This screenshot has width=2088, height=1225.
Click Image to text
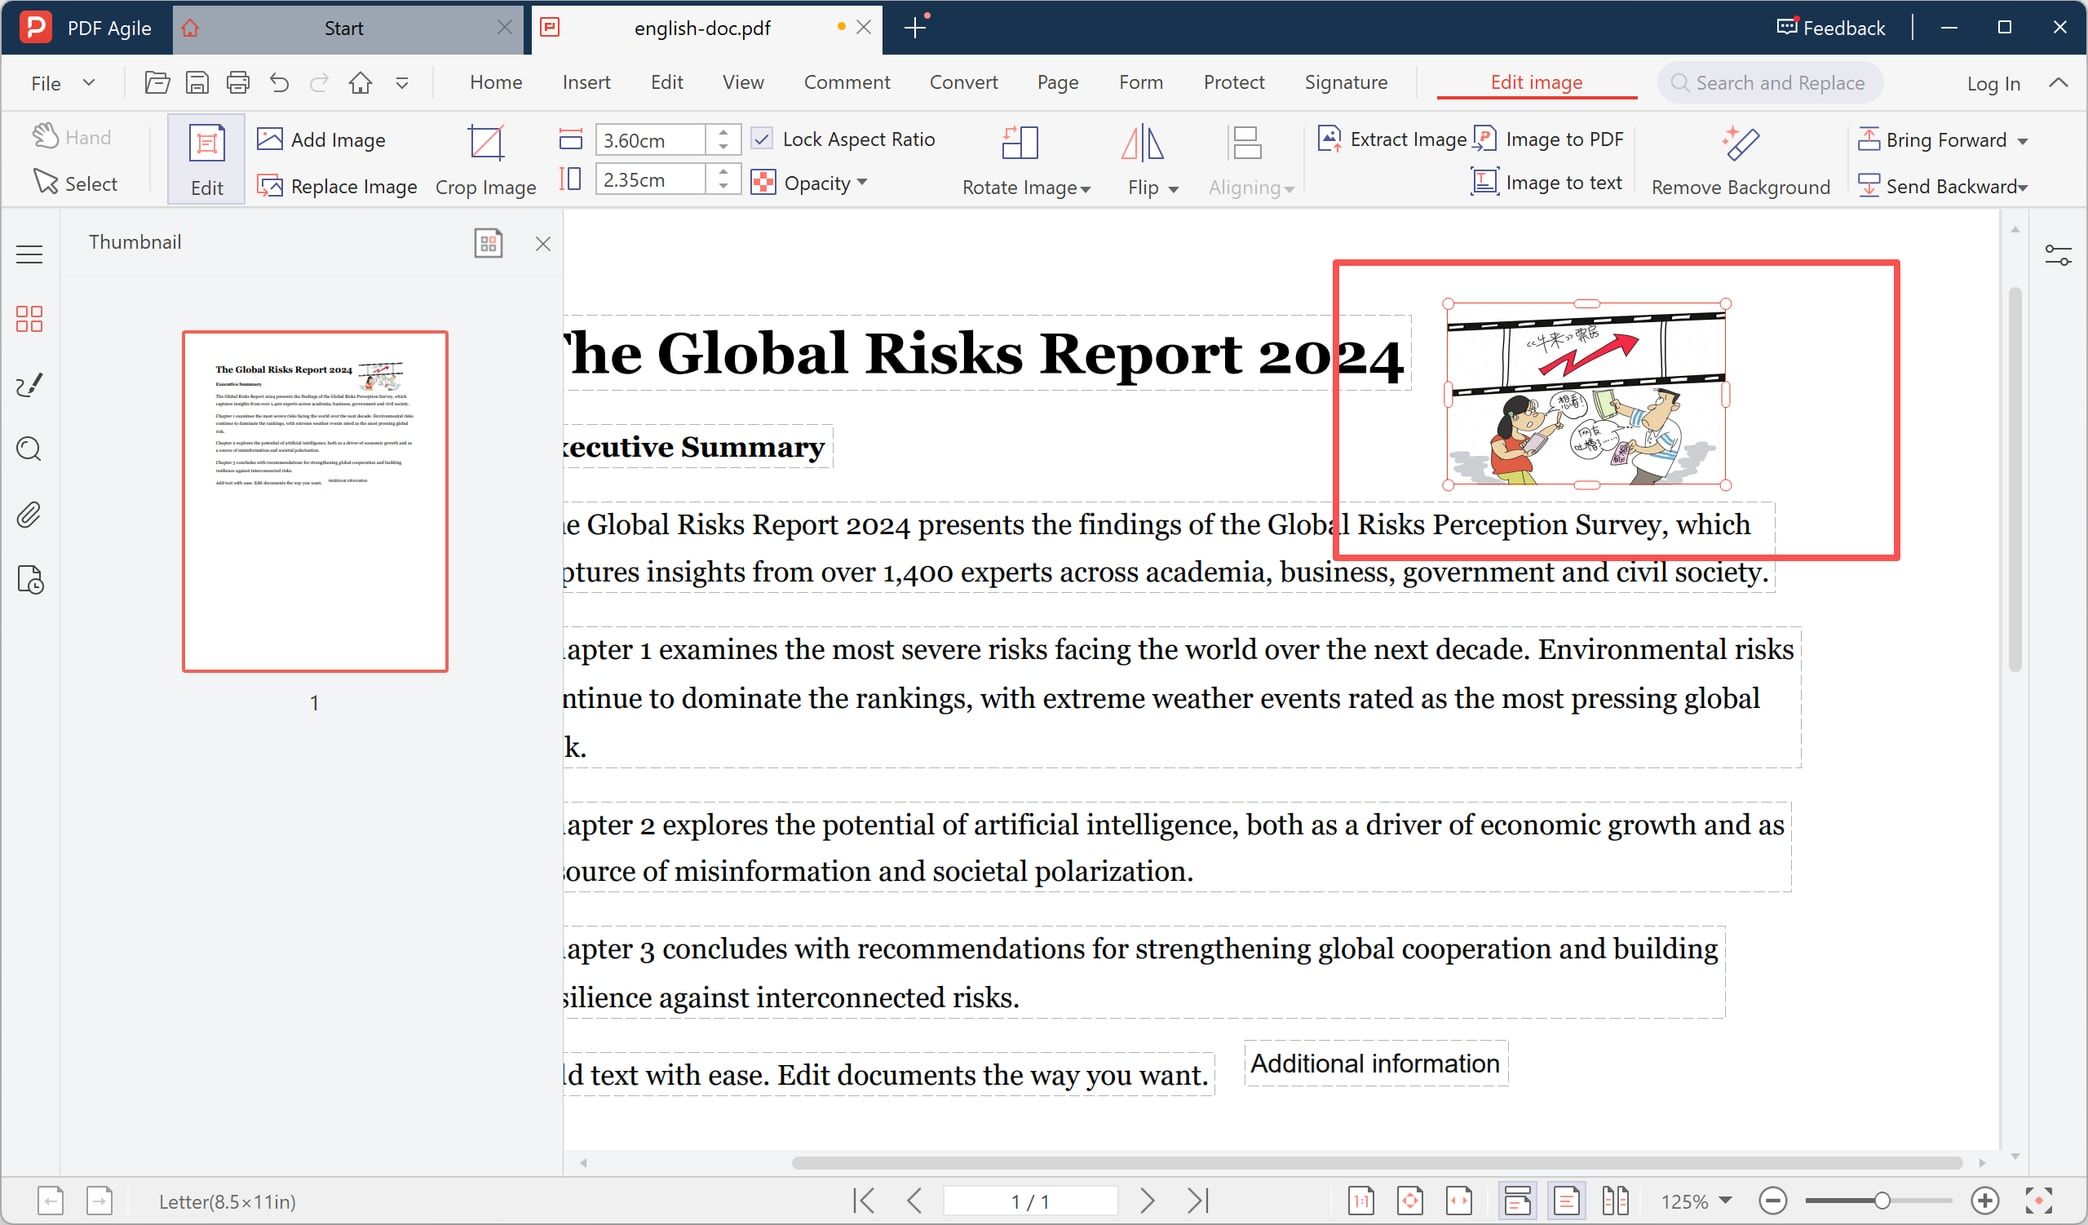click(x=1547, y=182)
